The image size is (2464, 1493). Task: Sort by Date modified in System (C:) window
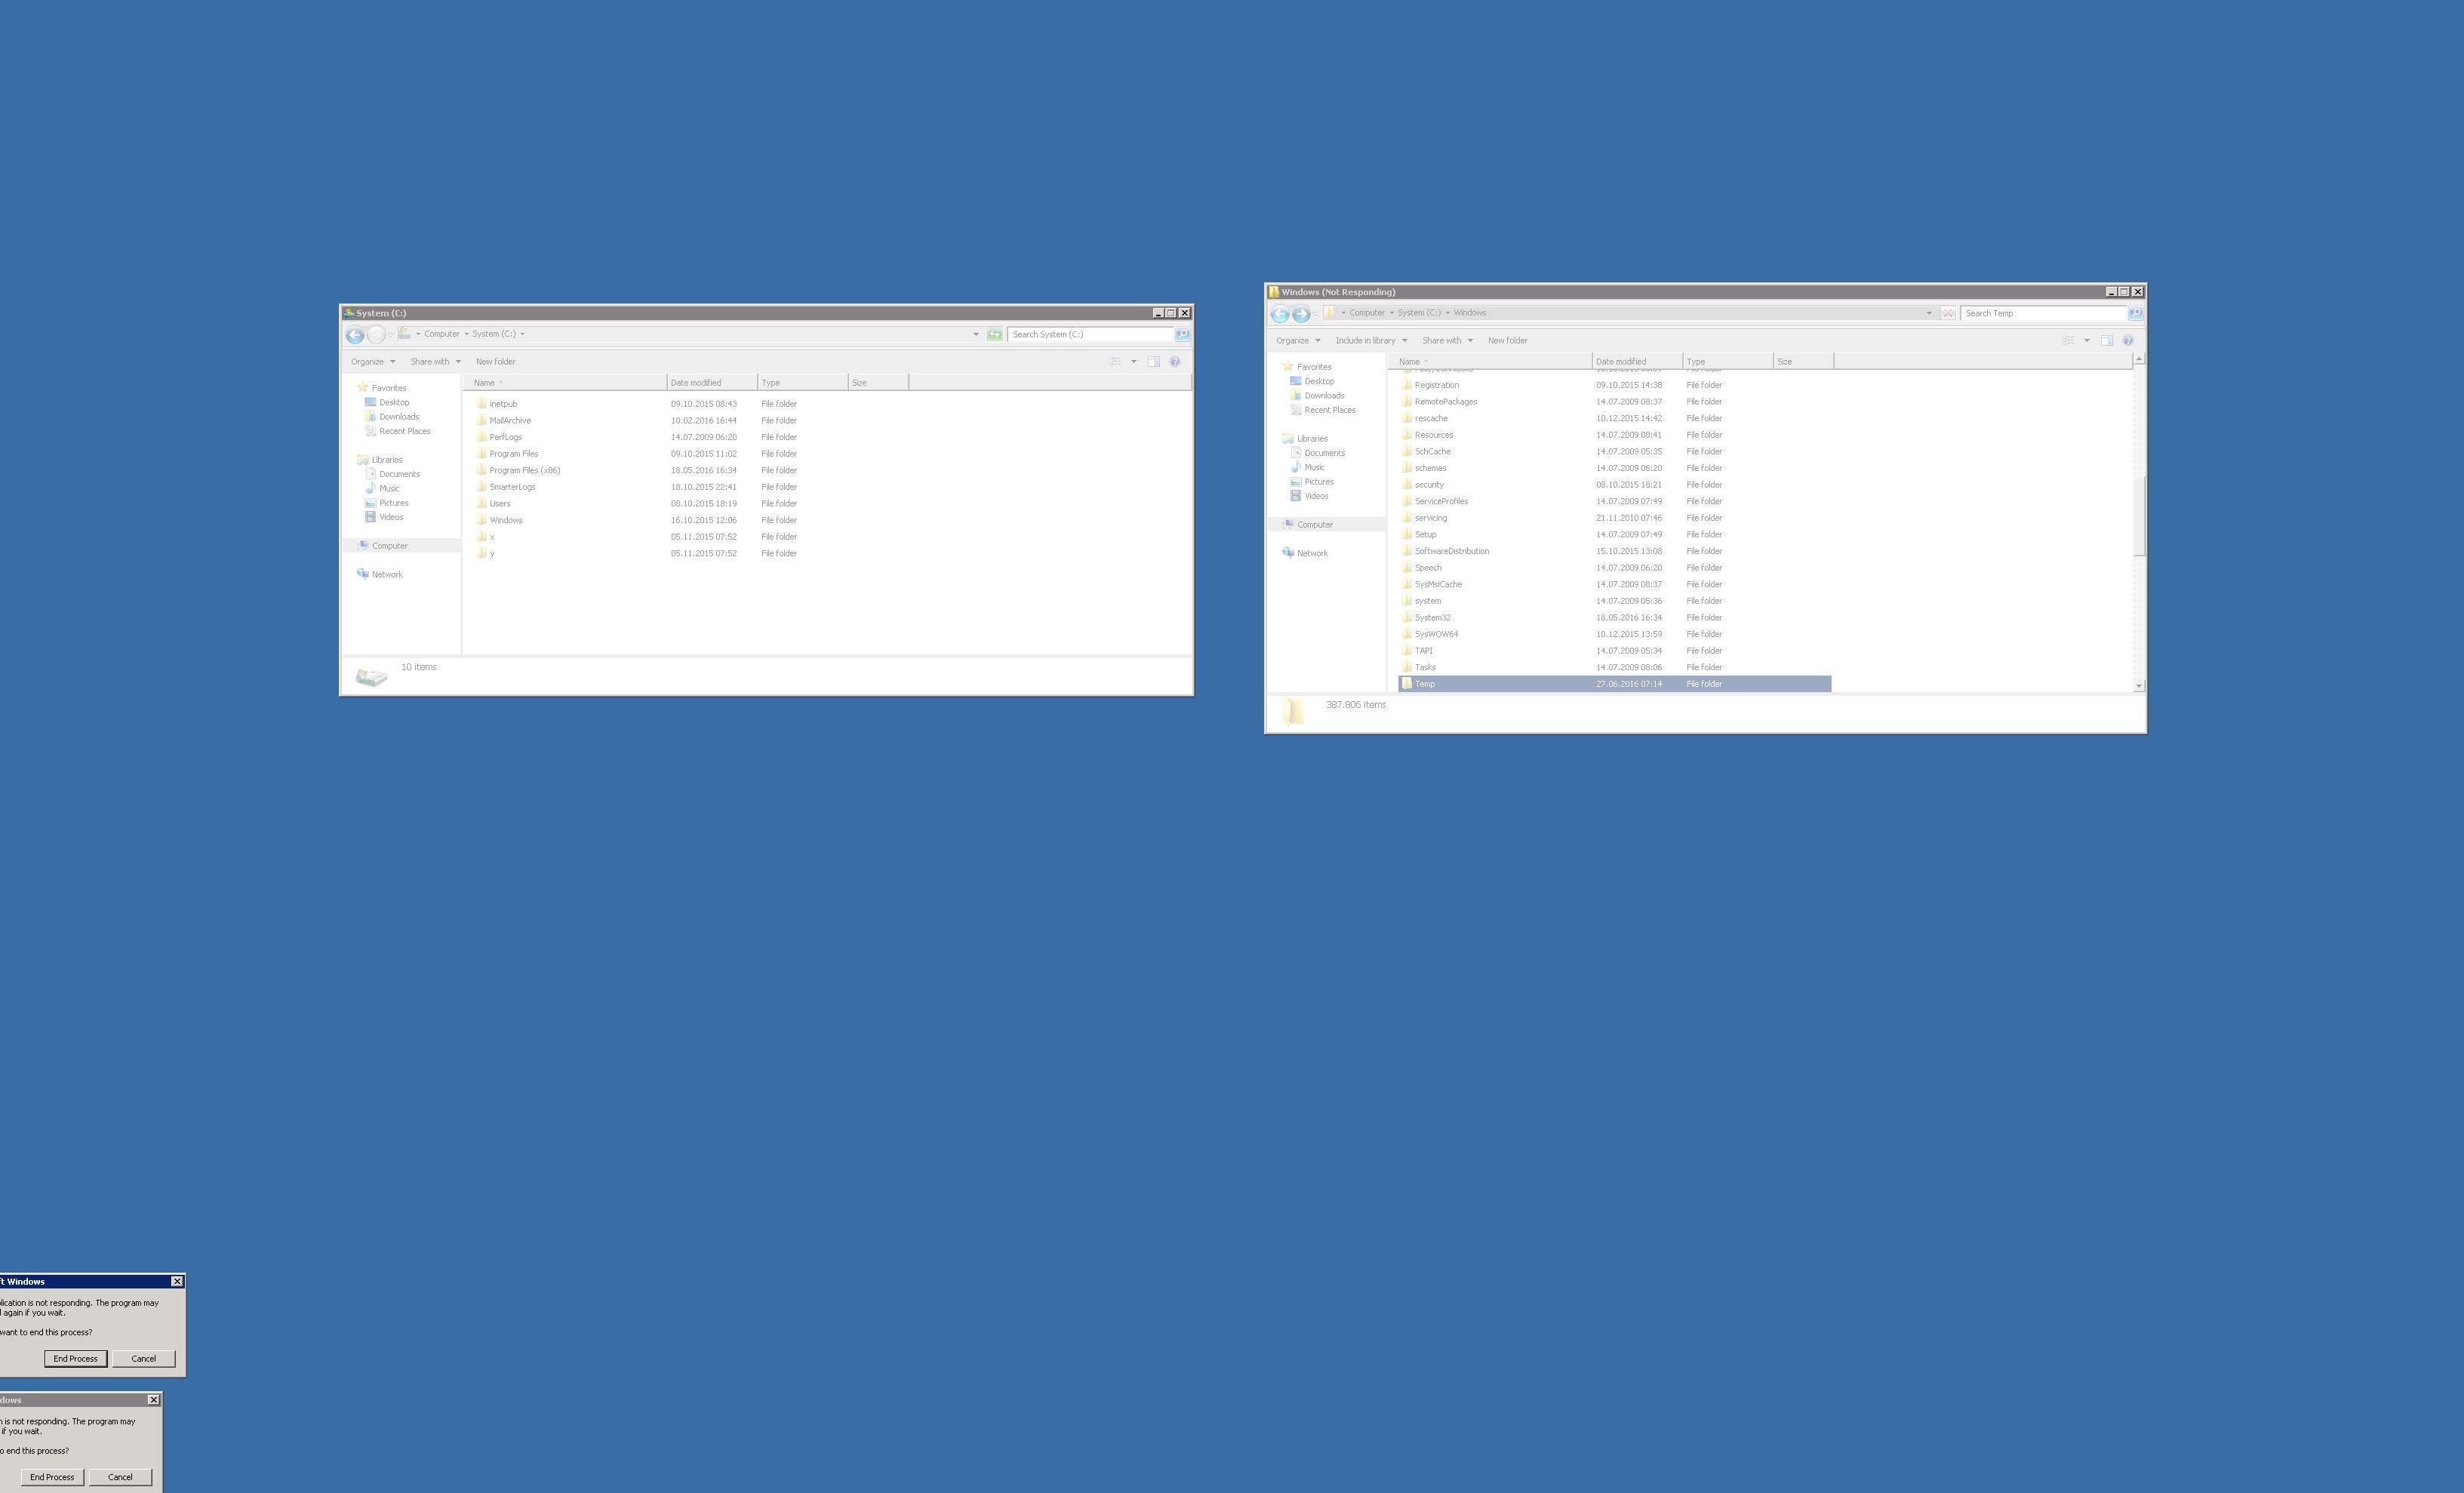pyautogui.click(x=711, y=383)
